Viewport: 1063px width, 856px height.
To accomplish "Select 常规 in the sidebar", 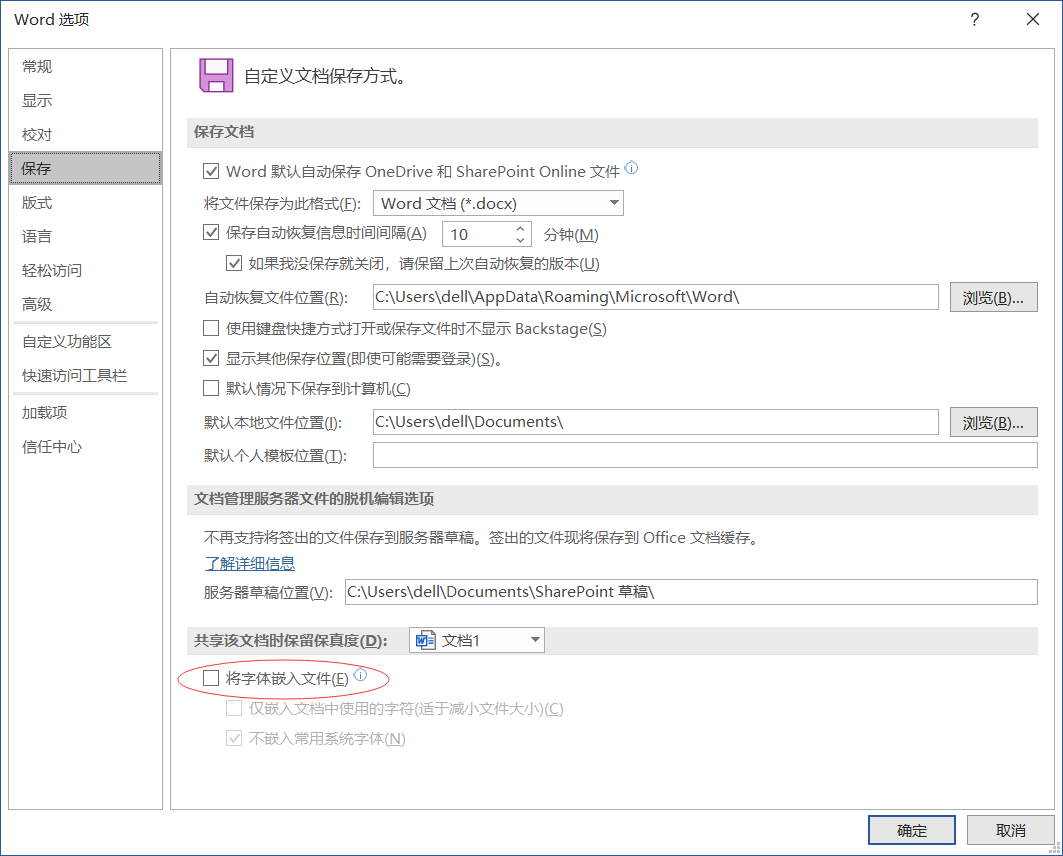I will [x=85, y=66].
